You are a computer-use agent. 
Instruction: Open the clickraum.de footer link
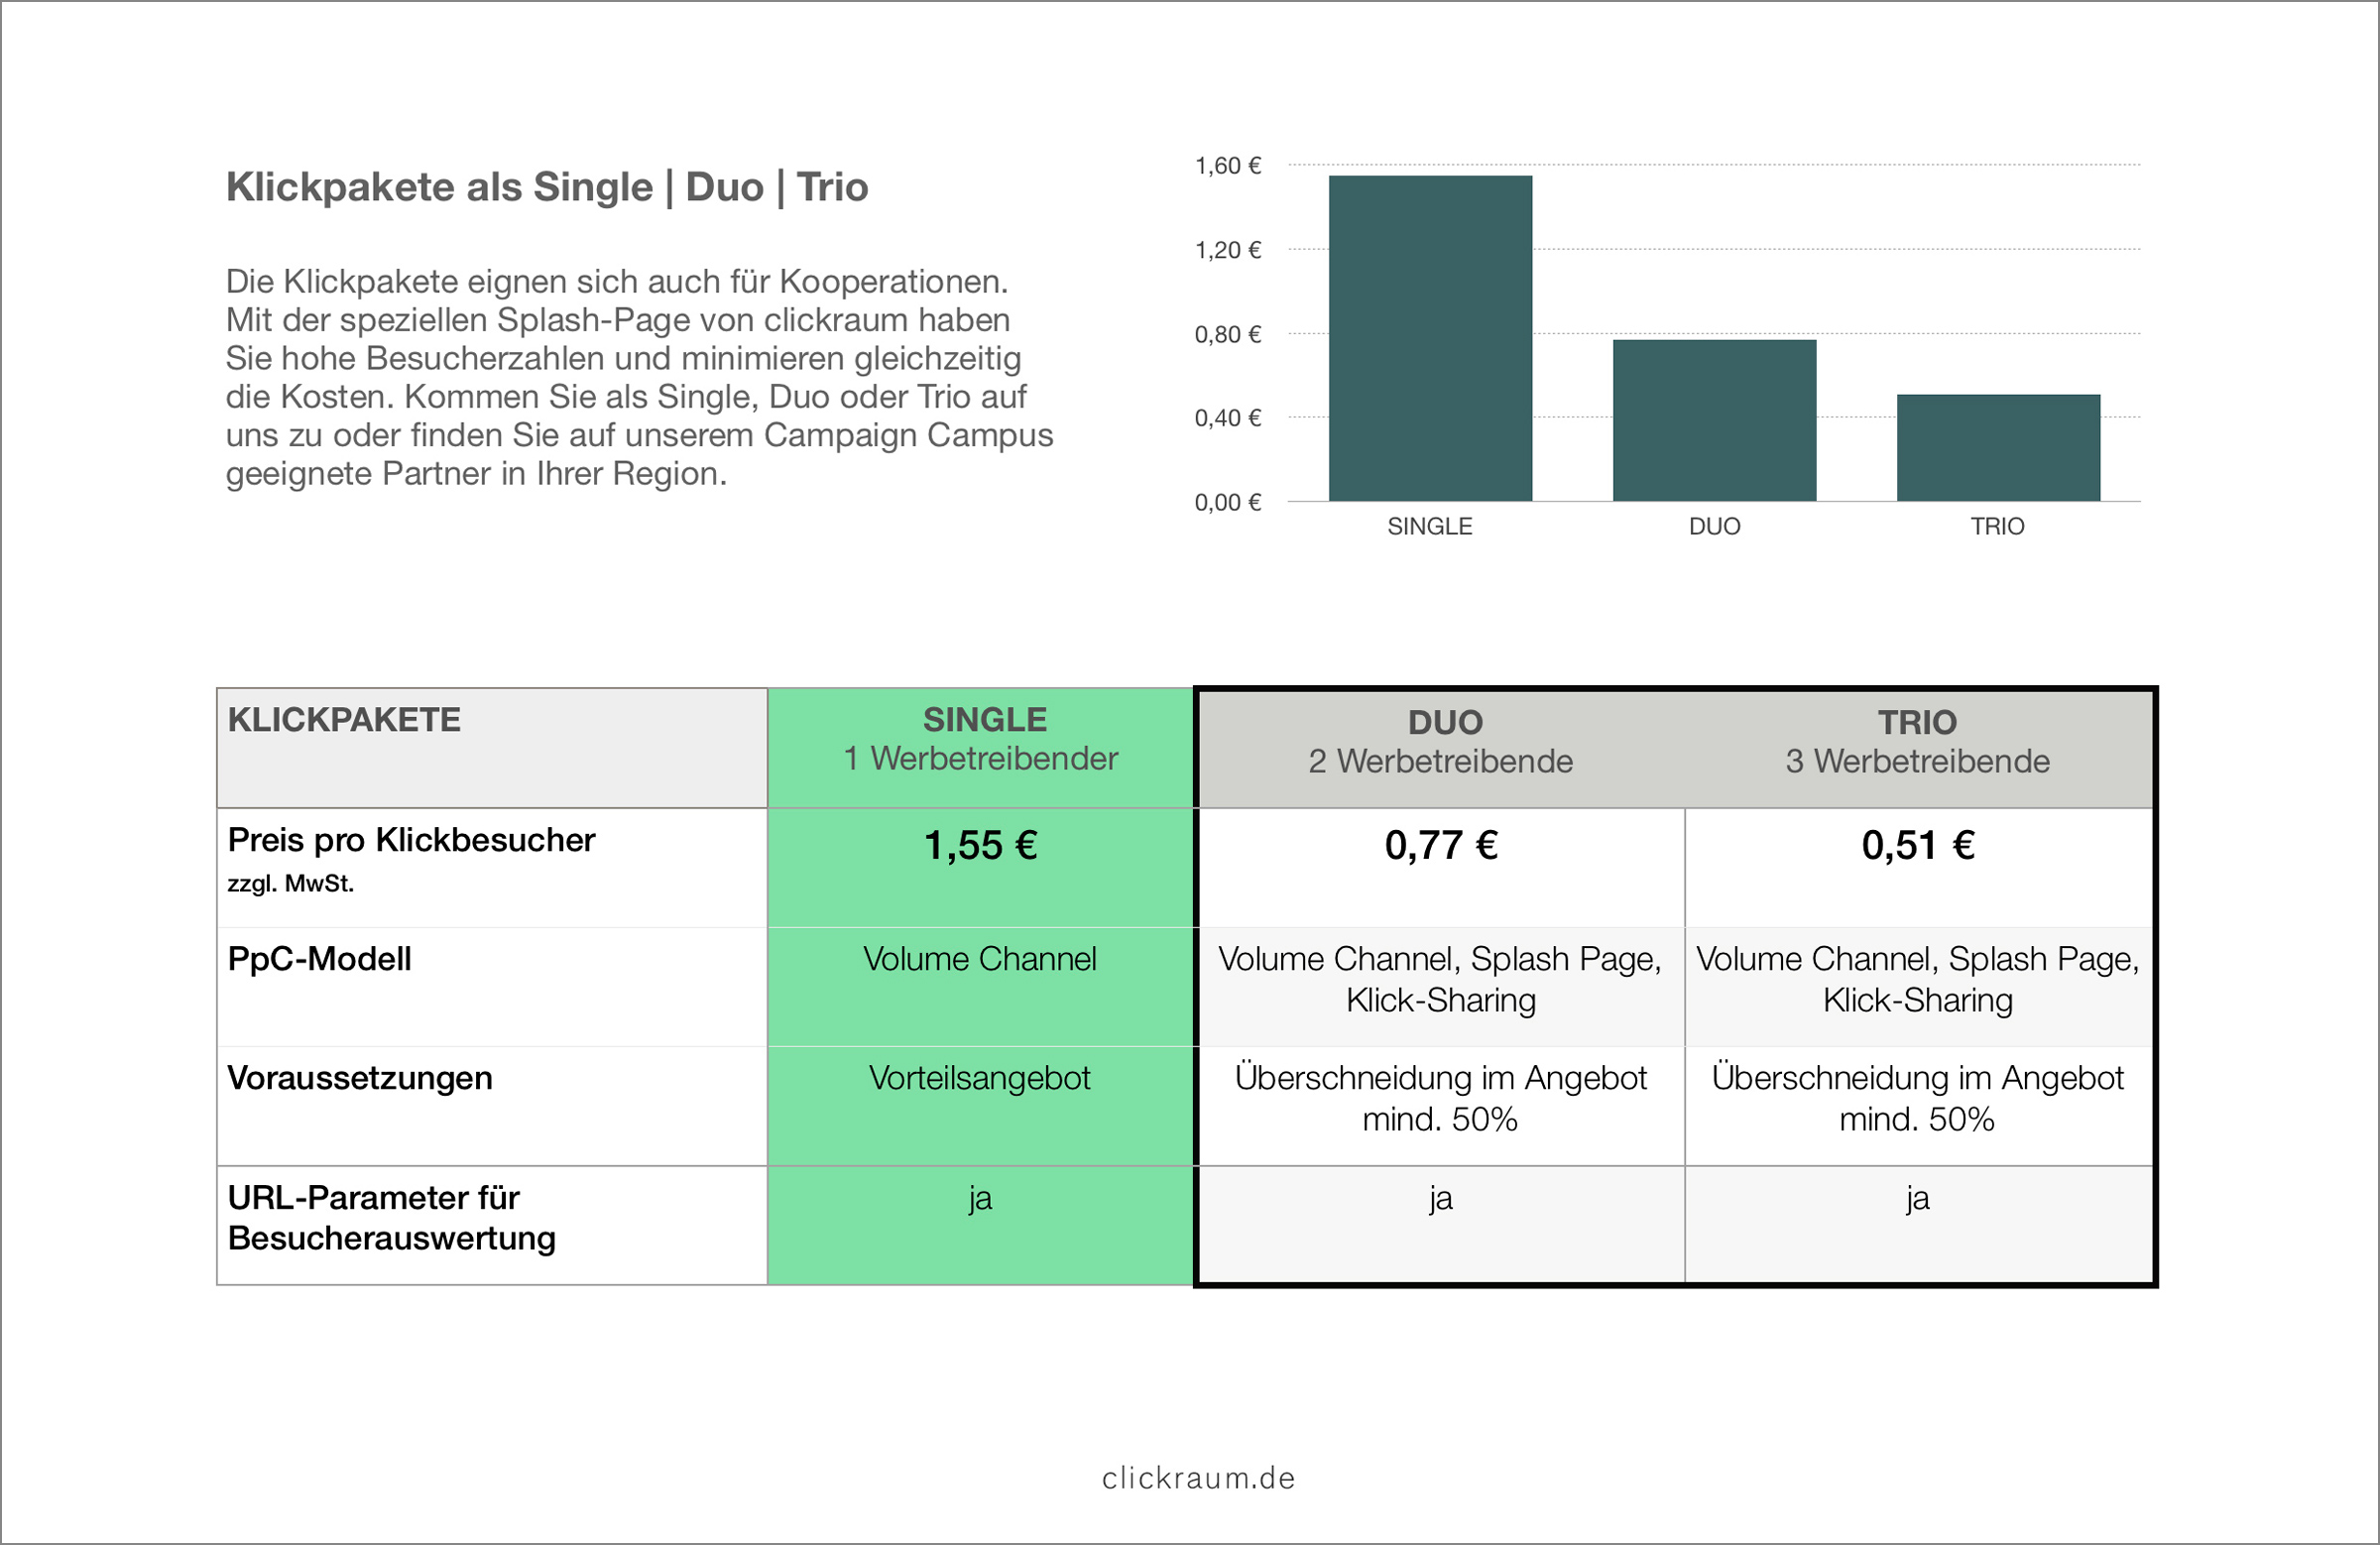point(1198,1478)
